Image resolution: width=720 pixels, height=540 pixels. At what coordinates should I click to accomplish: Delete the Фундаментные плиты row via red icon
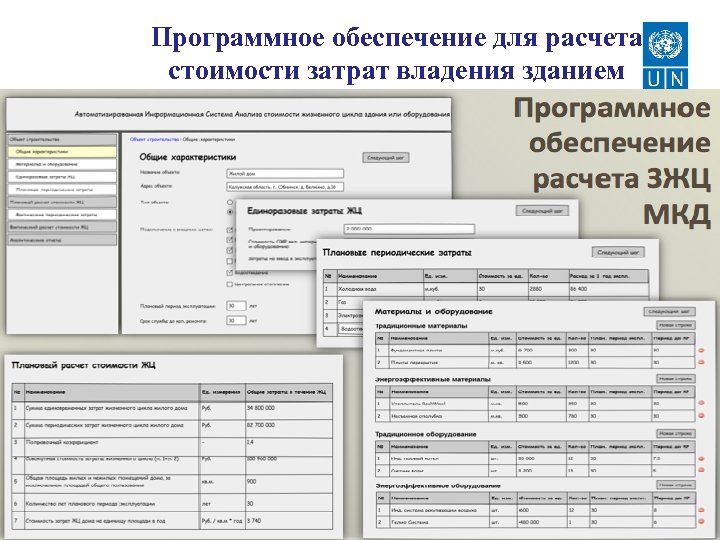(701, 350)
